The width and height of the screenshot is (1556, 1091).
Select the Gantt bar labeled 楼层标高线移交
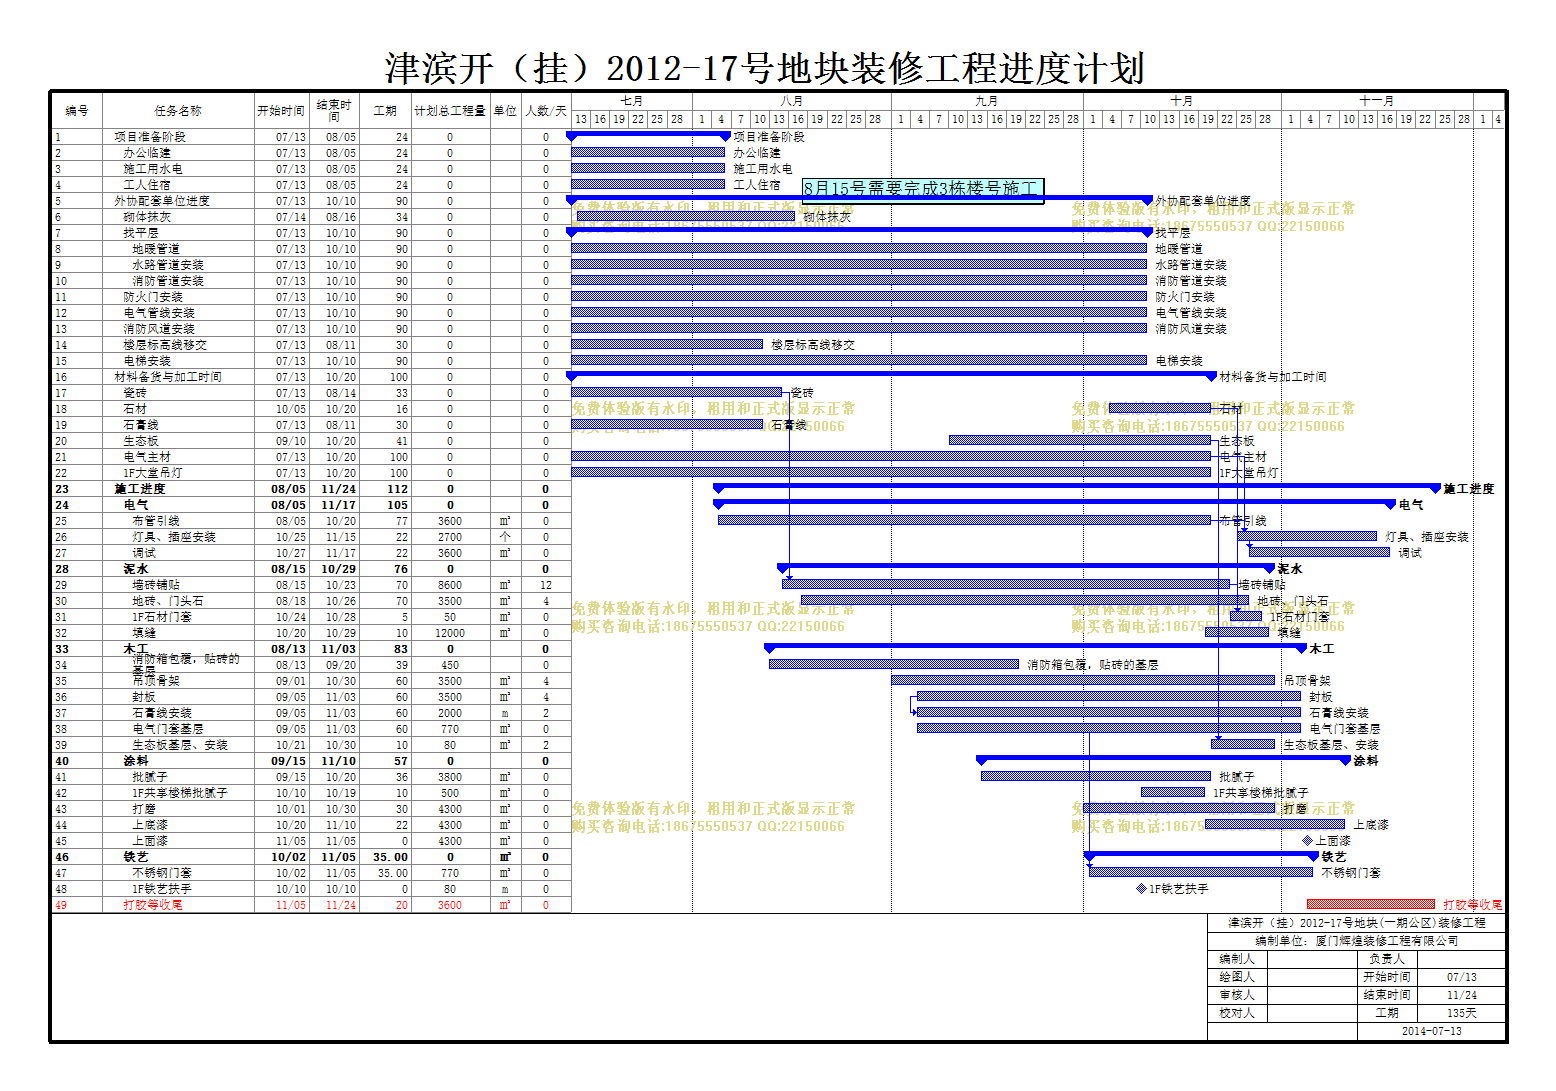(x=667, y=344)
